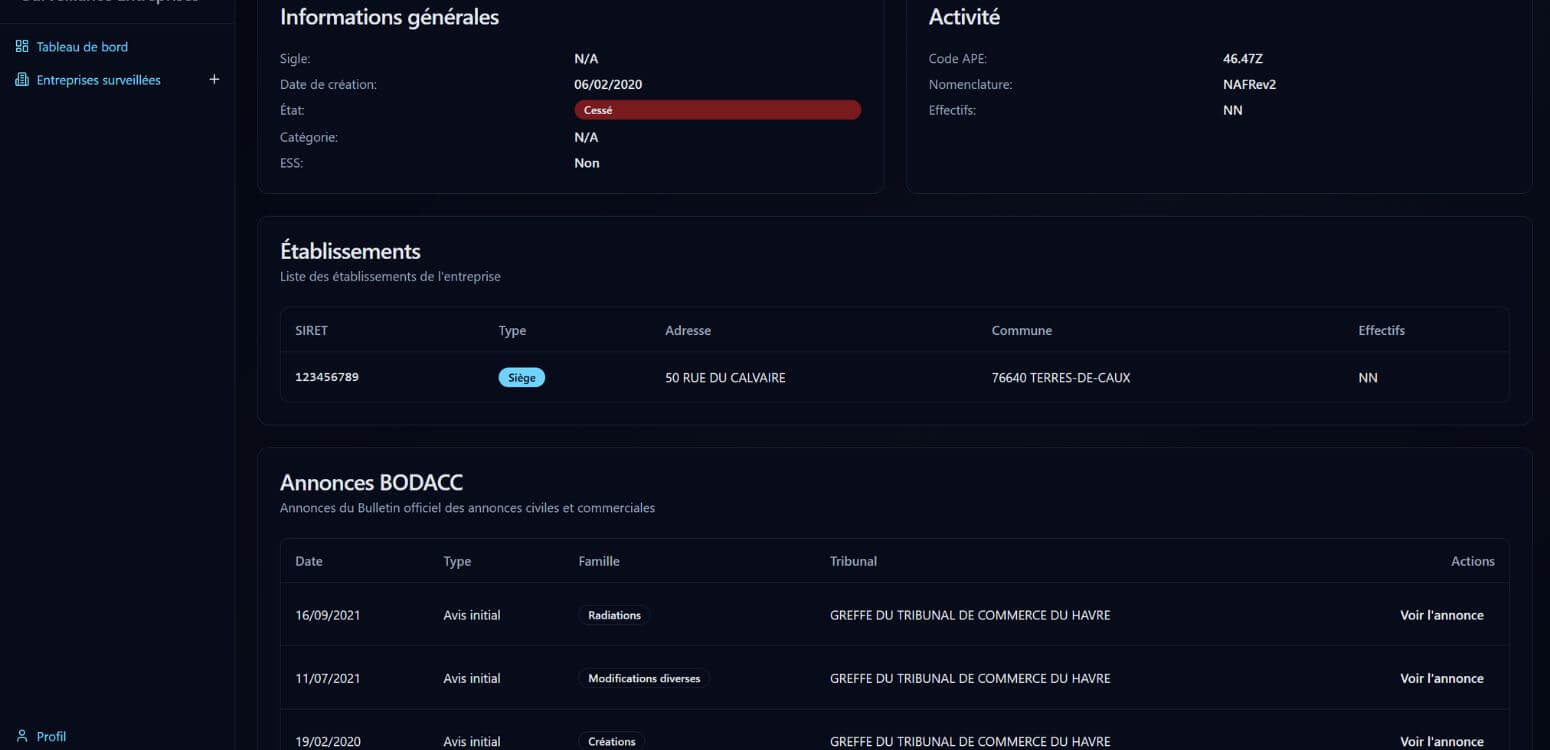
Task: Click the Famille column header
Action: 599,561
